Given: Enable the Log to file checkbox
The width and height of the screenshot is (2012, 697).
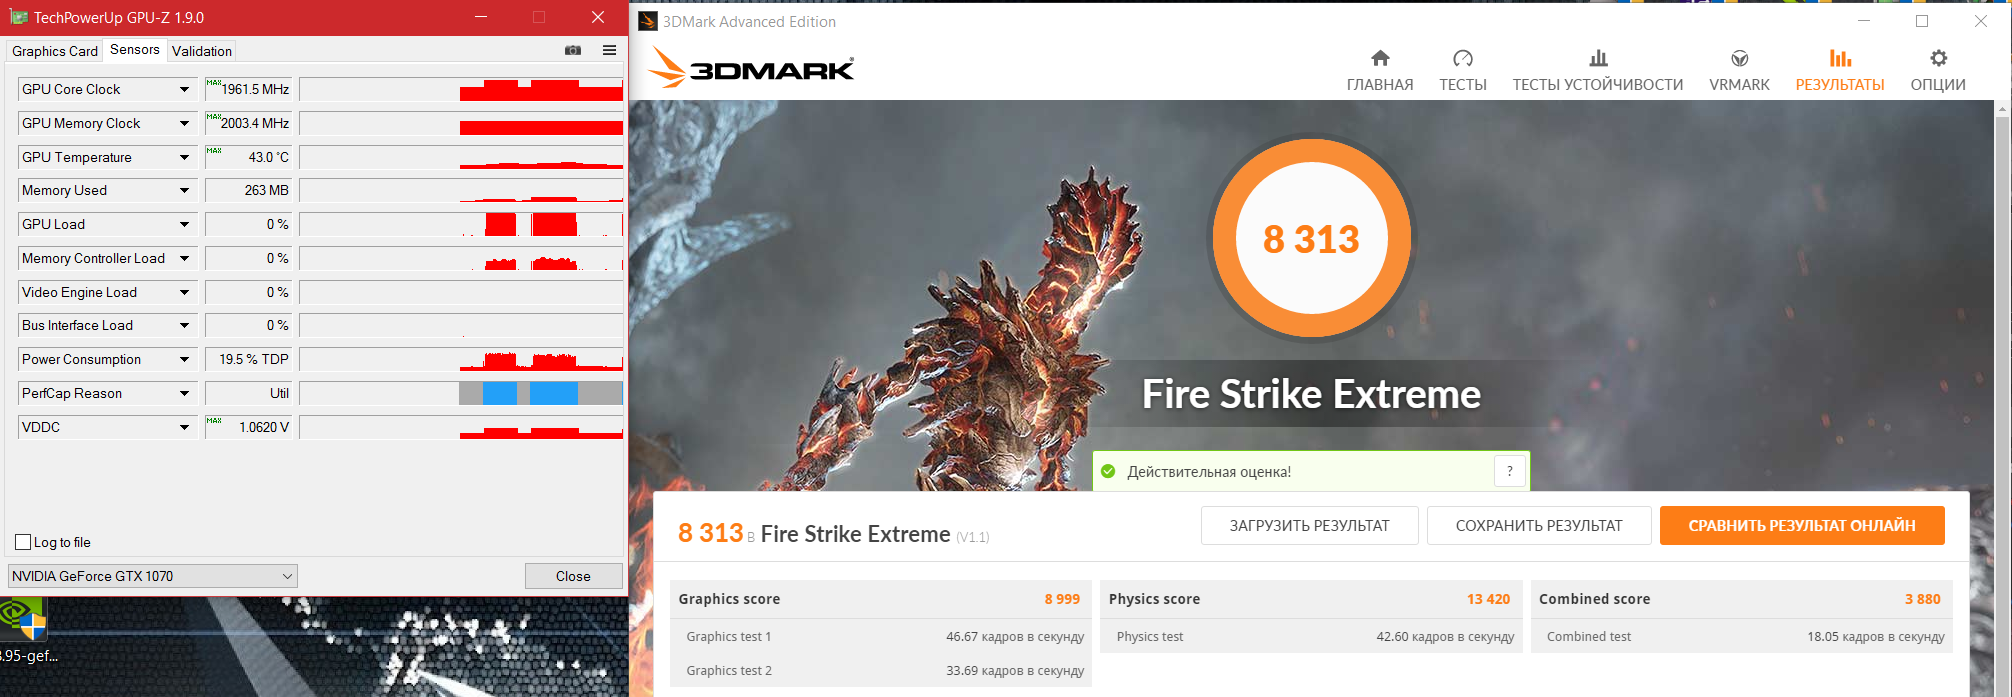Looking at the screenshot, I should point(23,542).
